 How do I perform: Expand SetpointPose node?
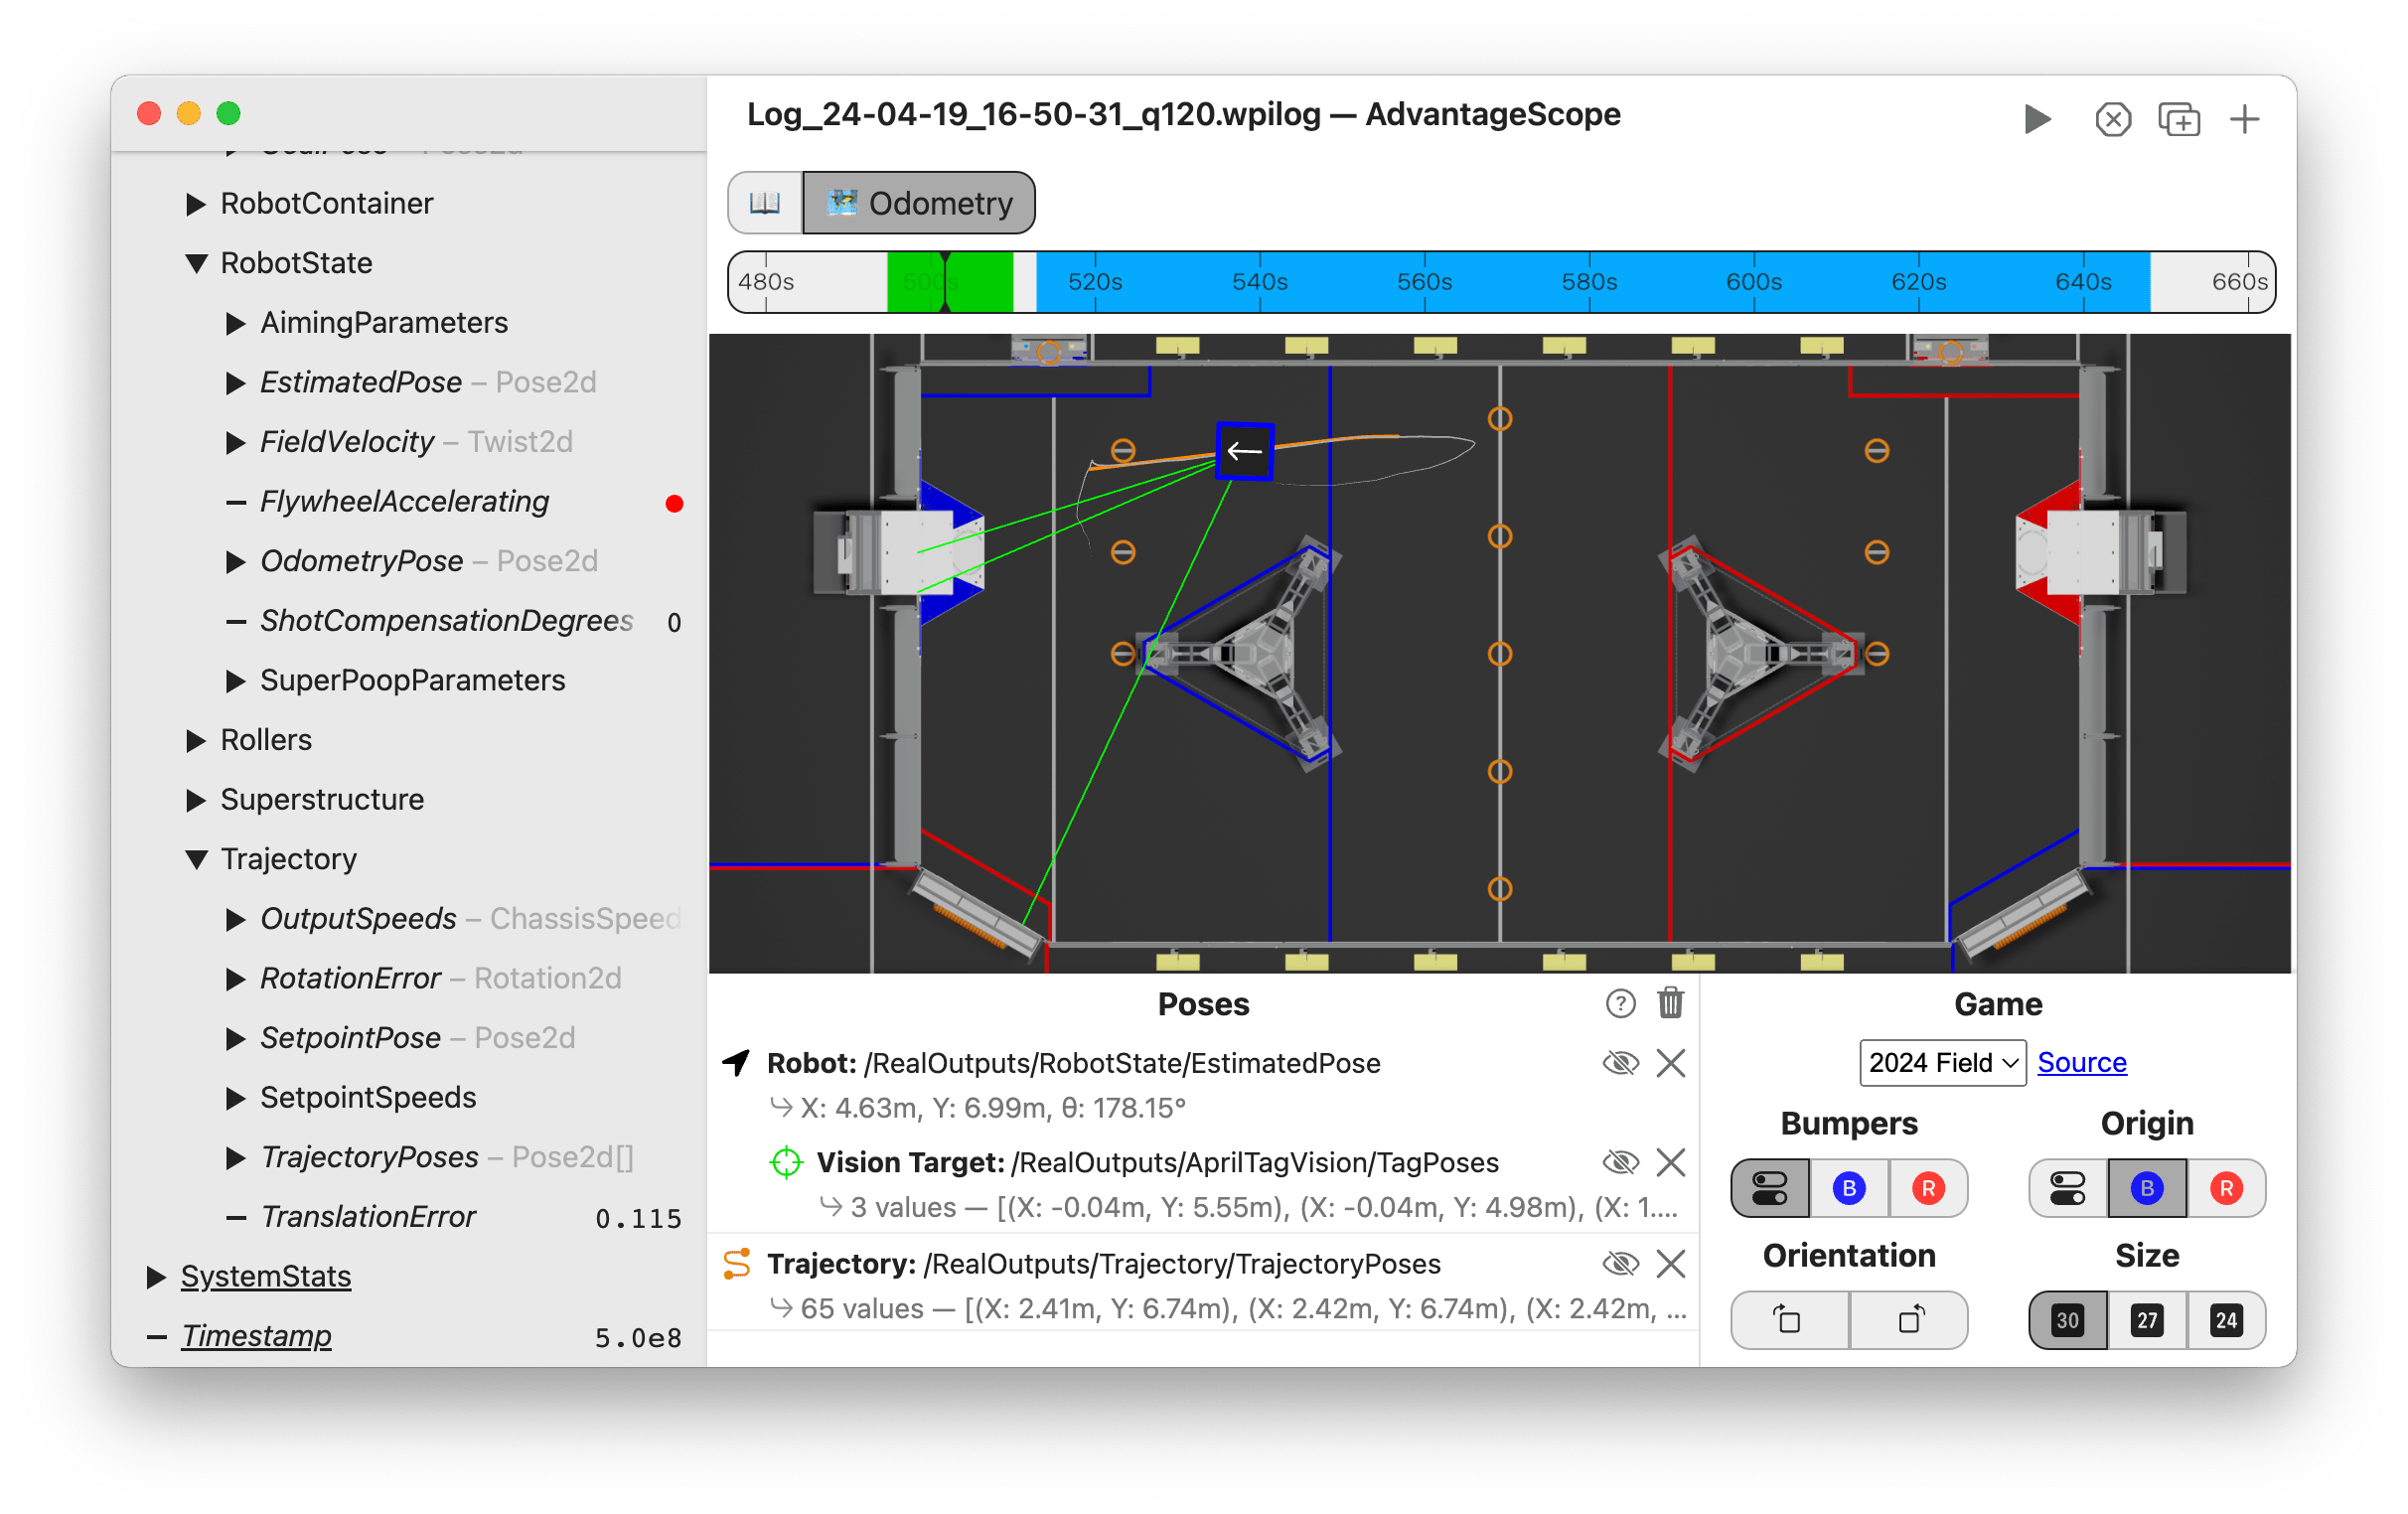click(236, 1039)
